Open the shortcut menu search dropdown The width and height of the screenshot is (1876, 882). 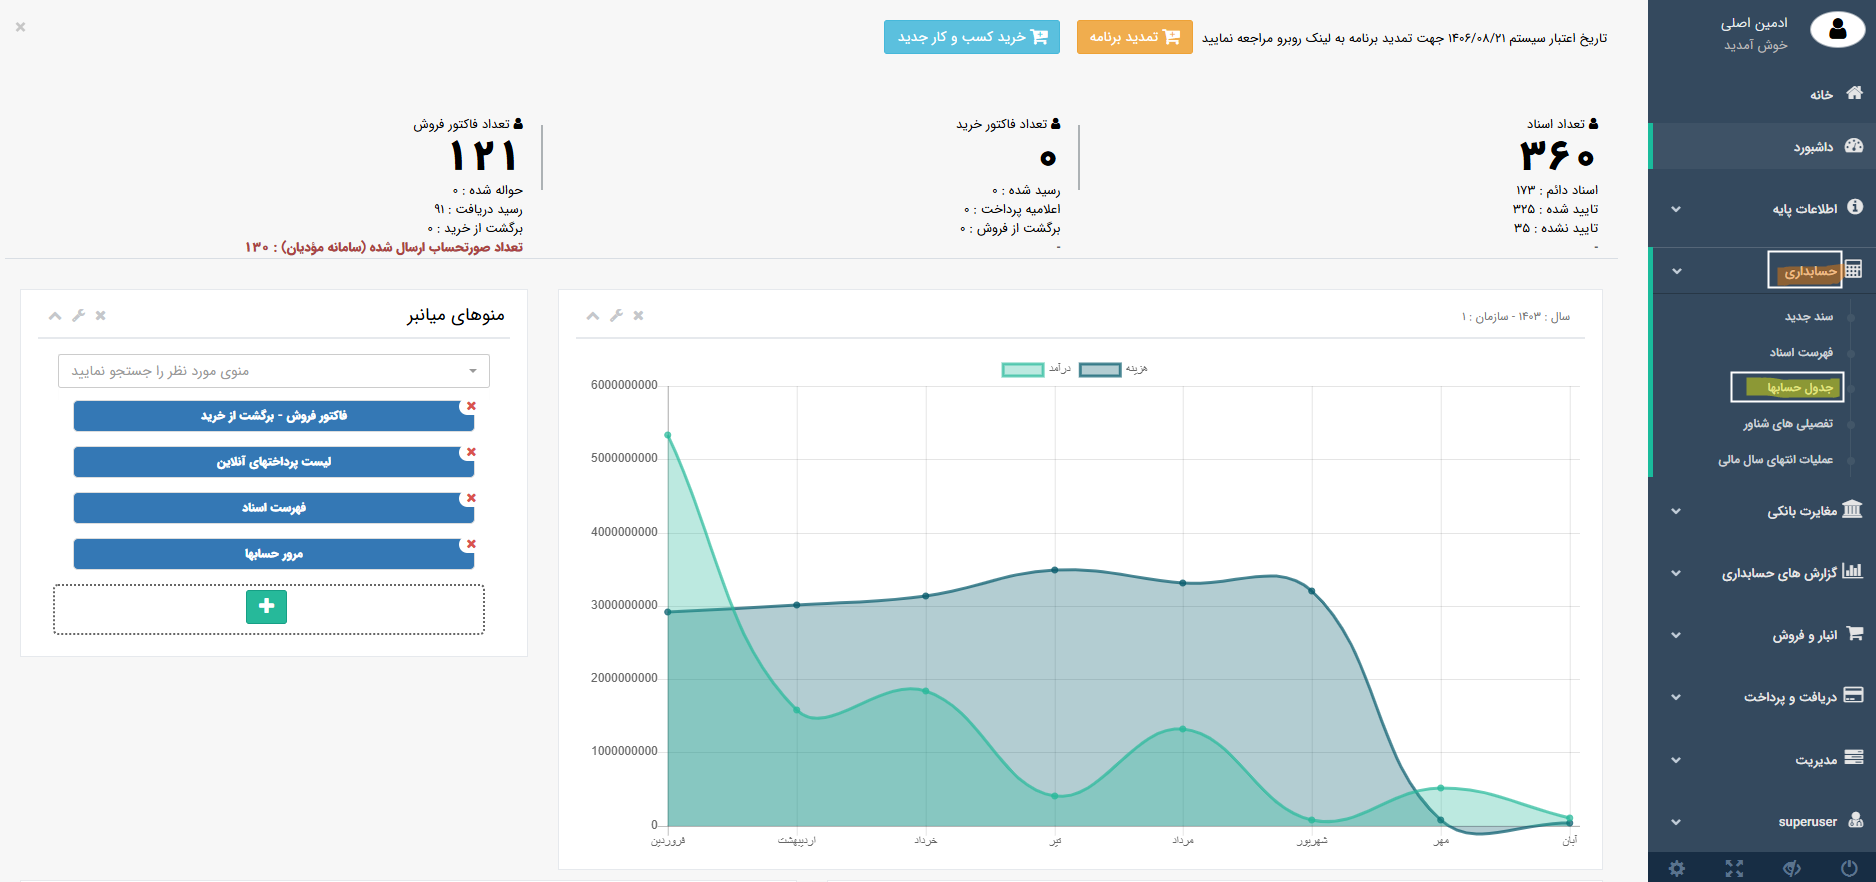pos(273,371)
